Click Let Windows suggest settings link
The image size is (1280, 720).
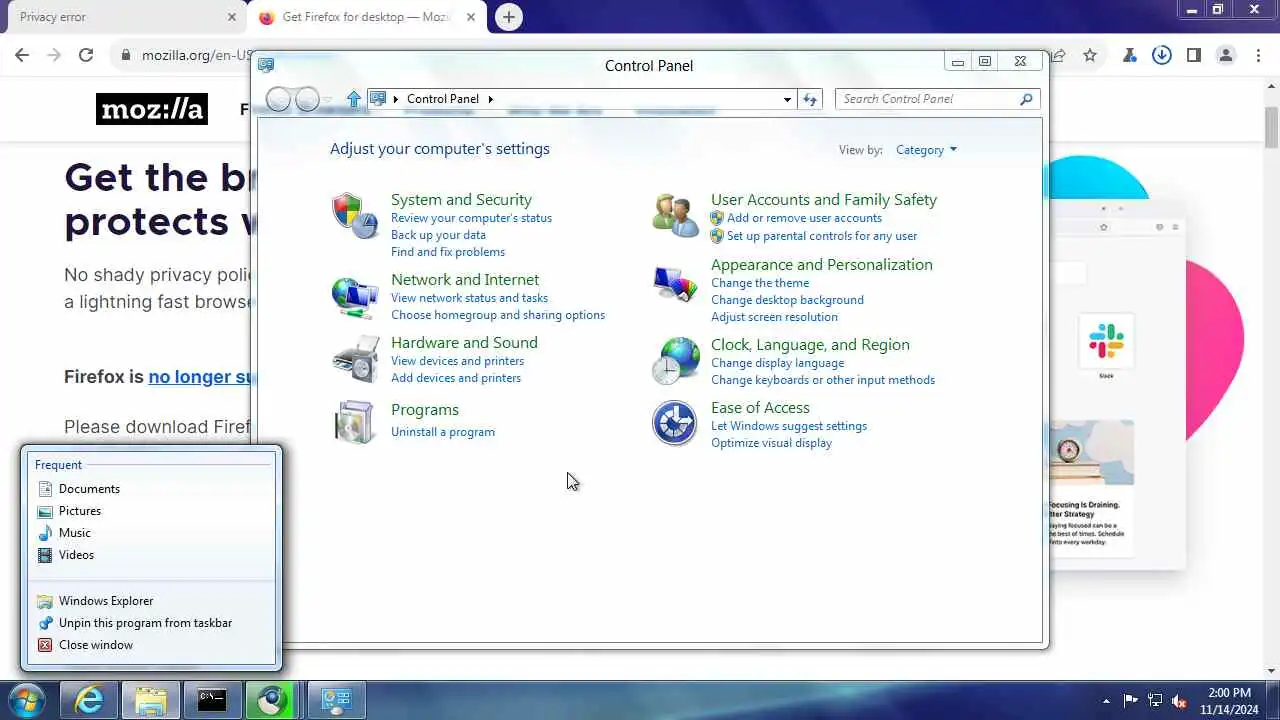(x=789, y=426)
